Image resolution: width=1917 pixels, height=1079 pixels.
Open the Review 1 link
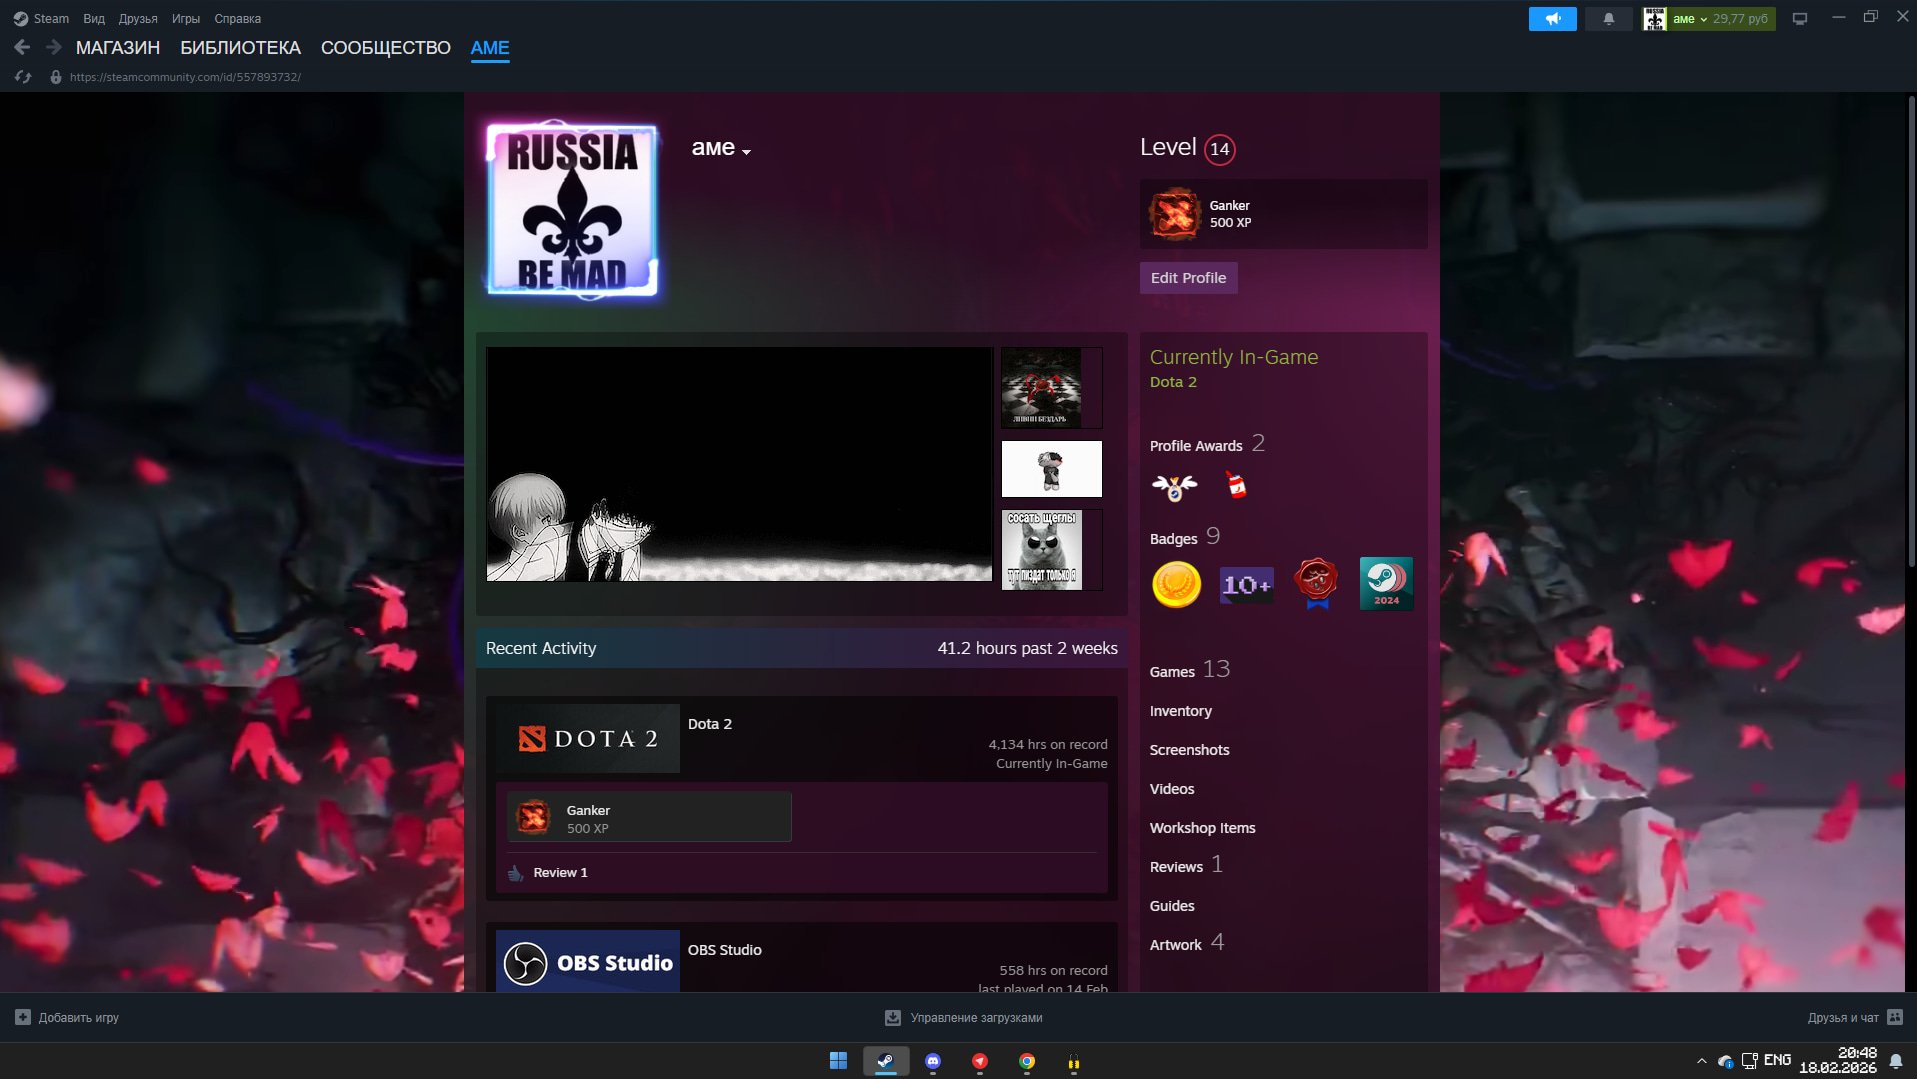coord(560,873)
